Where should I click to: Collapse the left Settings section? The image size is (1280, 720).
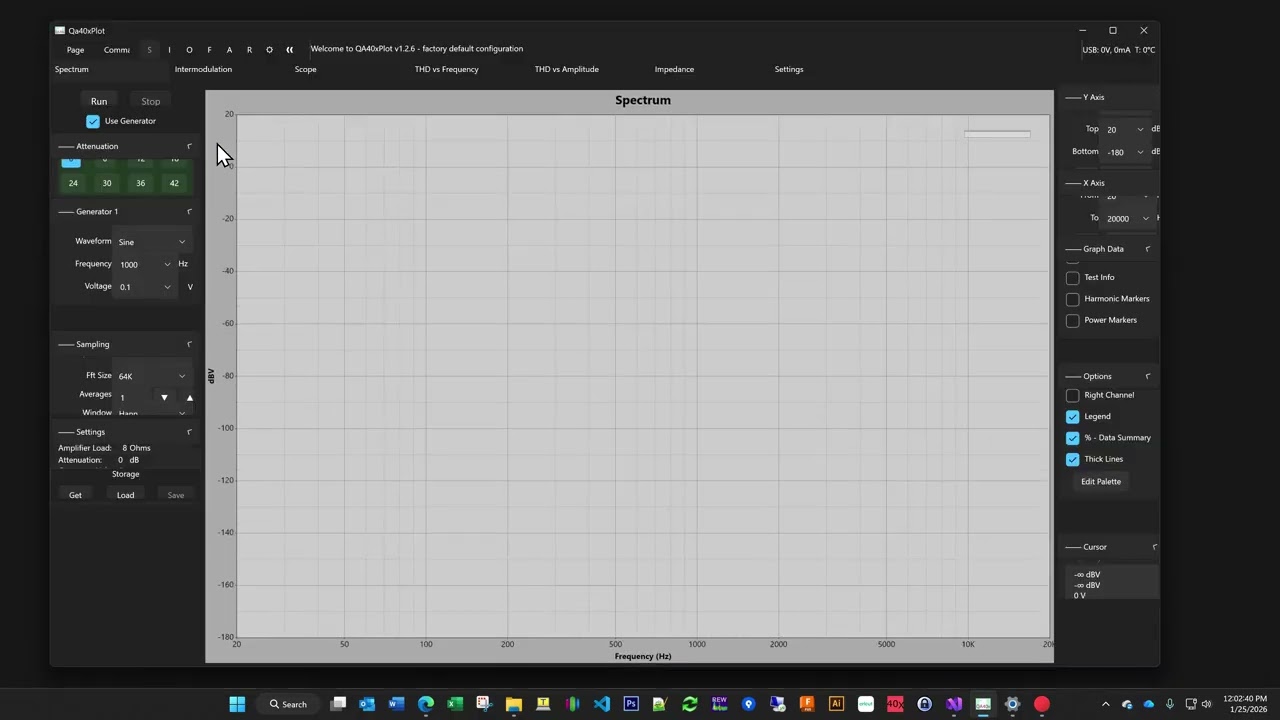pos(189,432)
